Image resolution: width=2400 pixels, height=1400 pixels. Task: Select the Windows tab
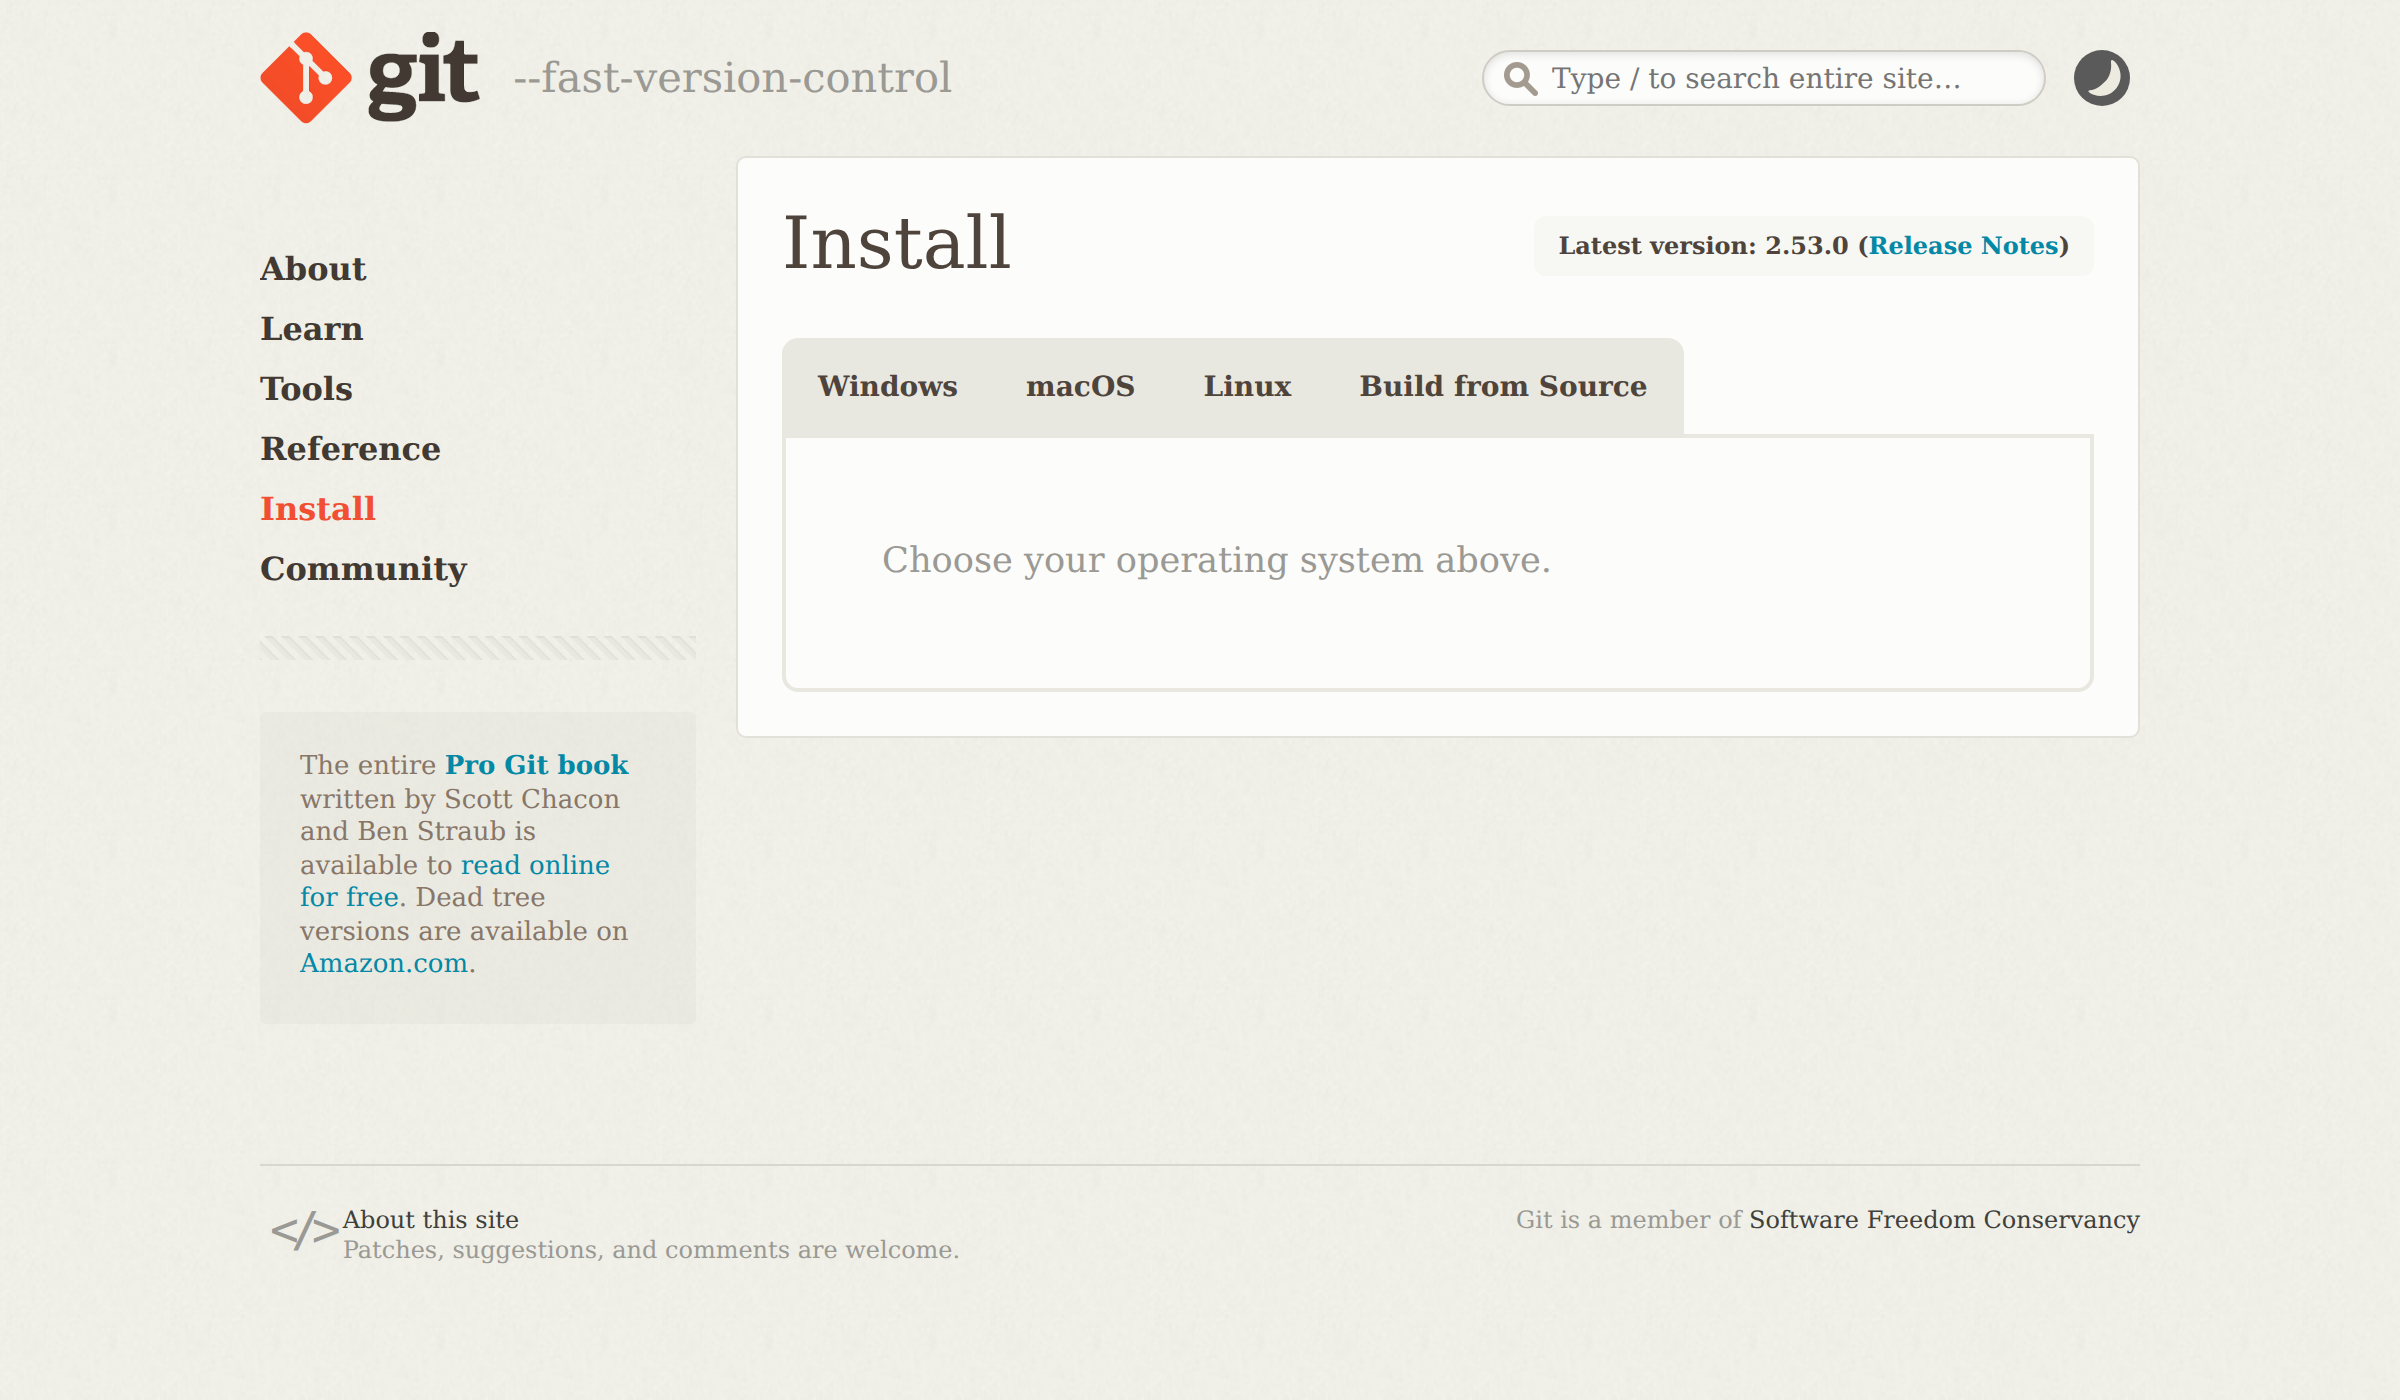tap(887, 387)
